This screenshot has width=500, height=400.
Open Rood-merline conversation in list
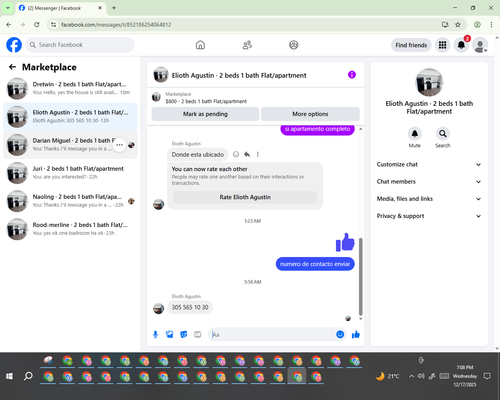pyautogui.click(x=70, y=229)
